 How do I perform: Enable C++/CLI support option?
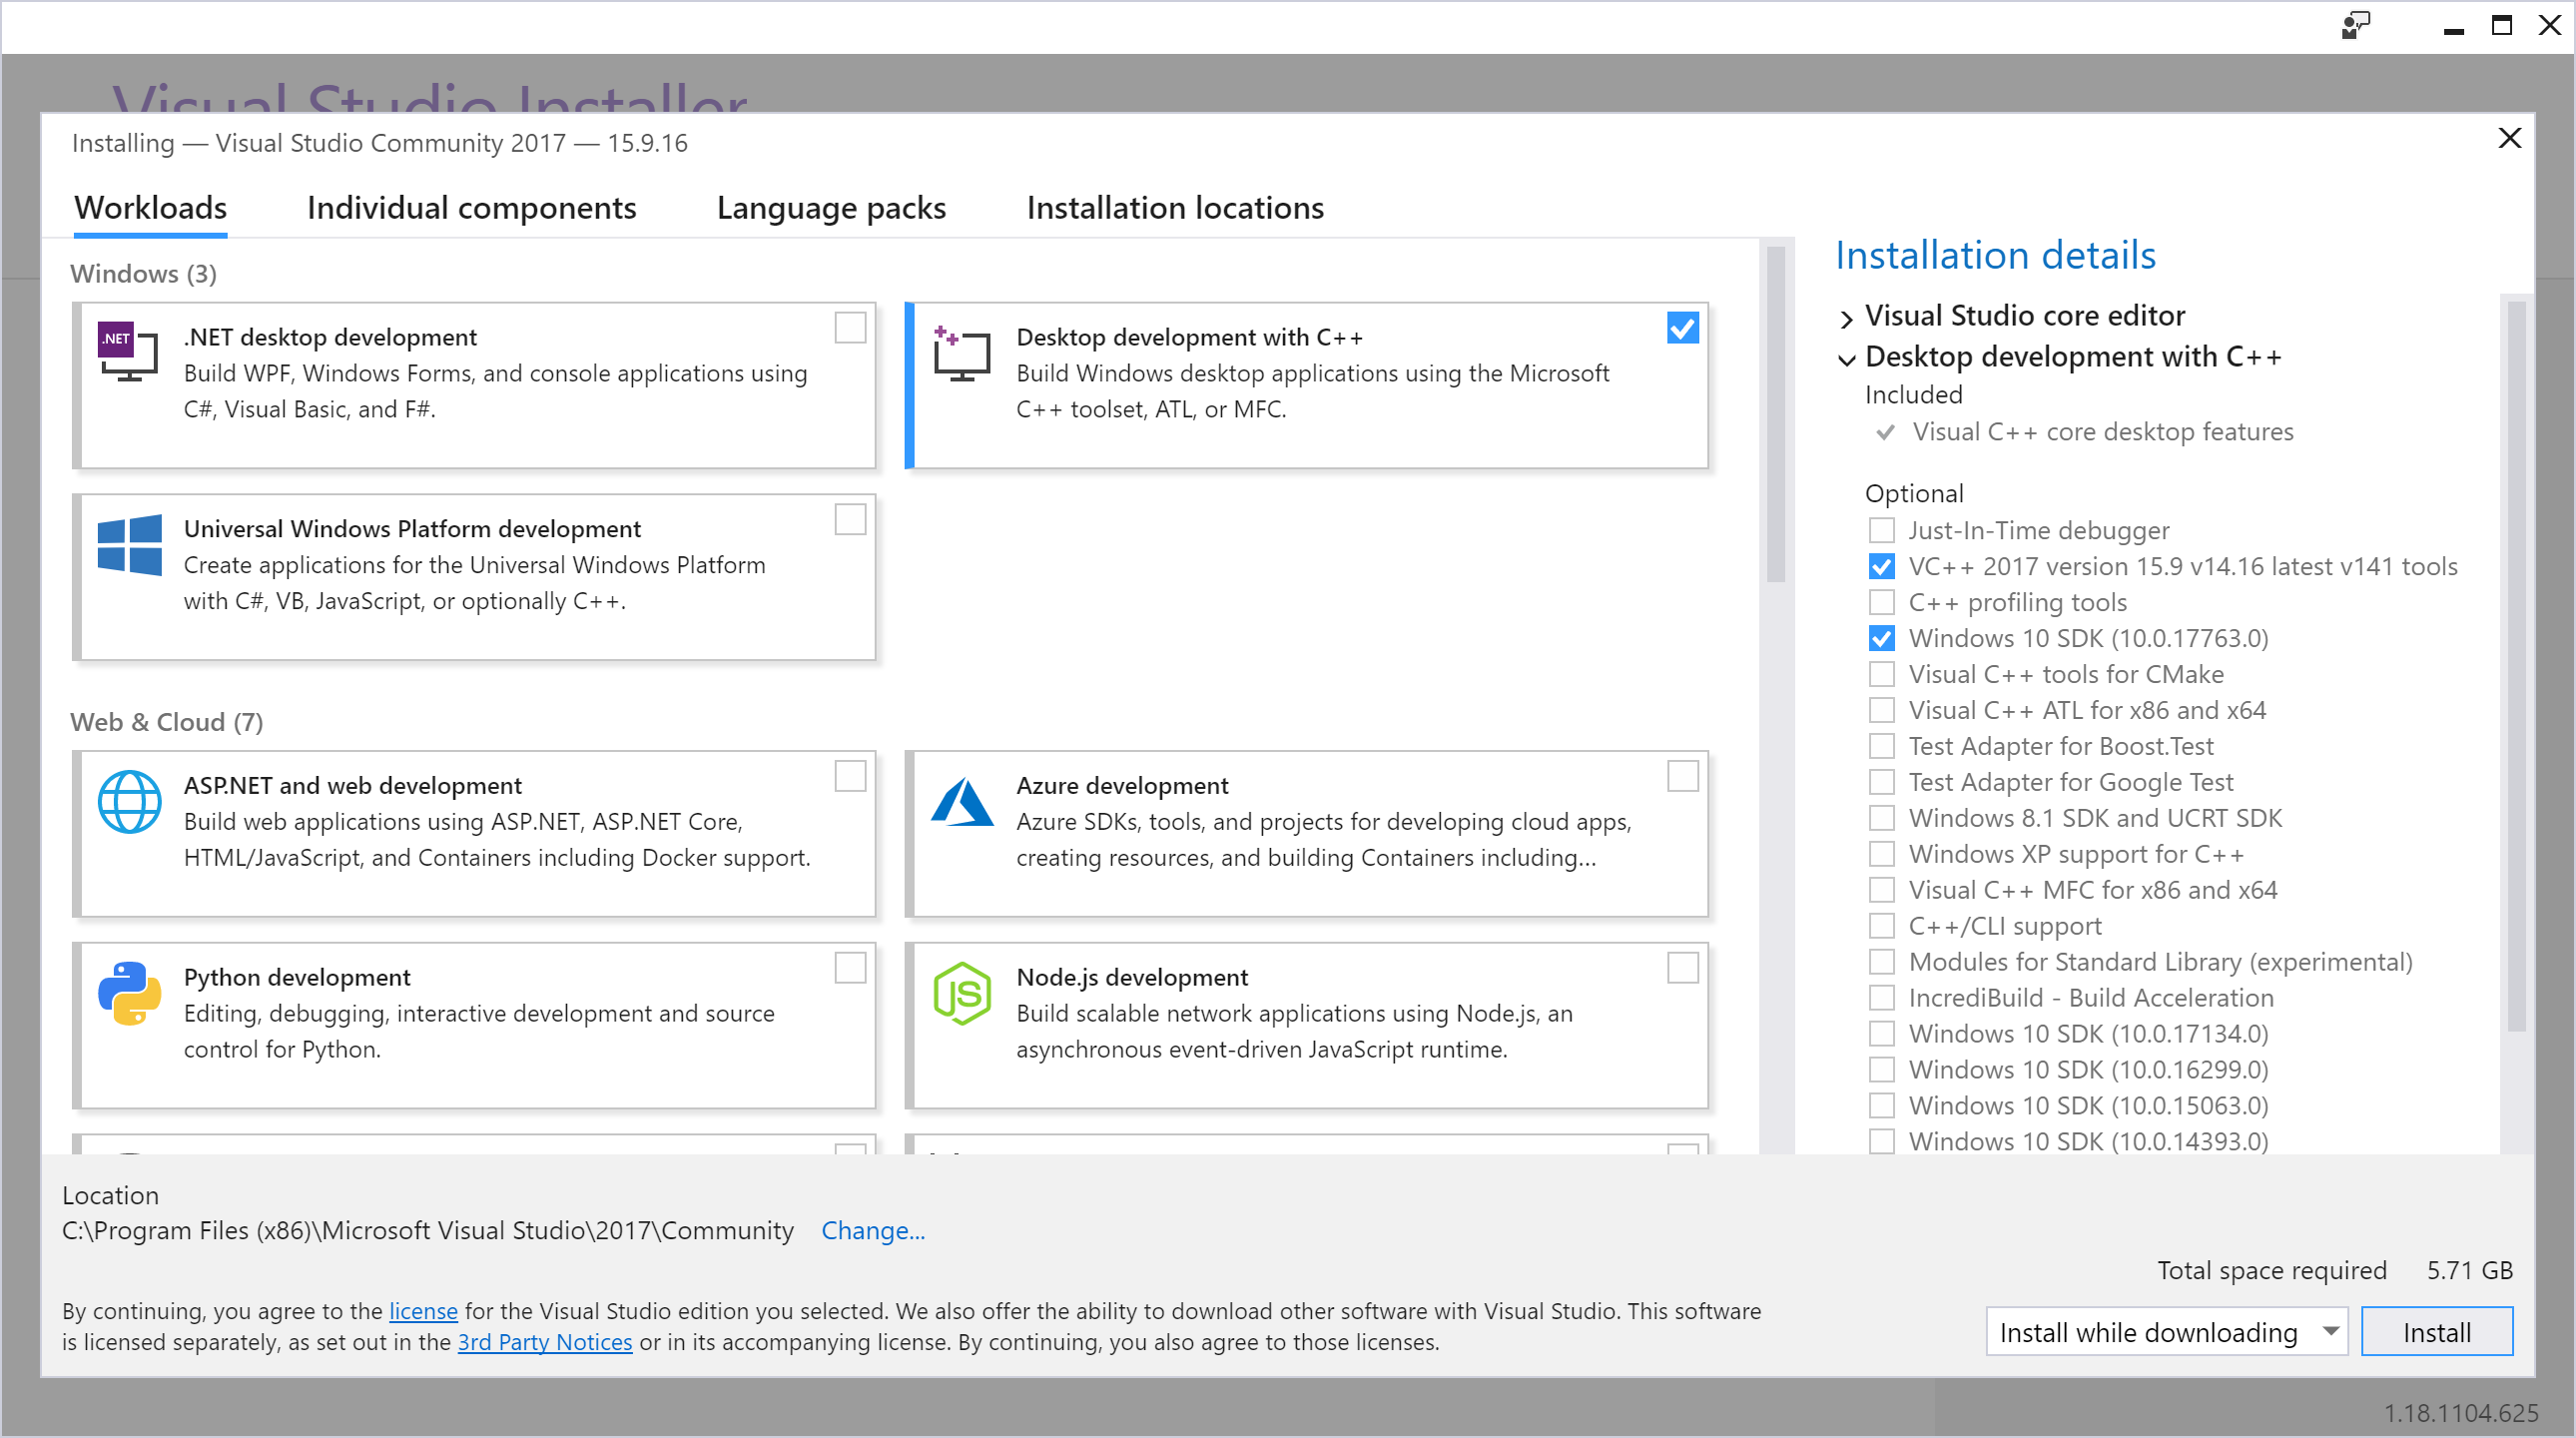pyautogui.click(x=1881, y=926)
